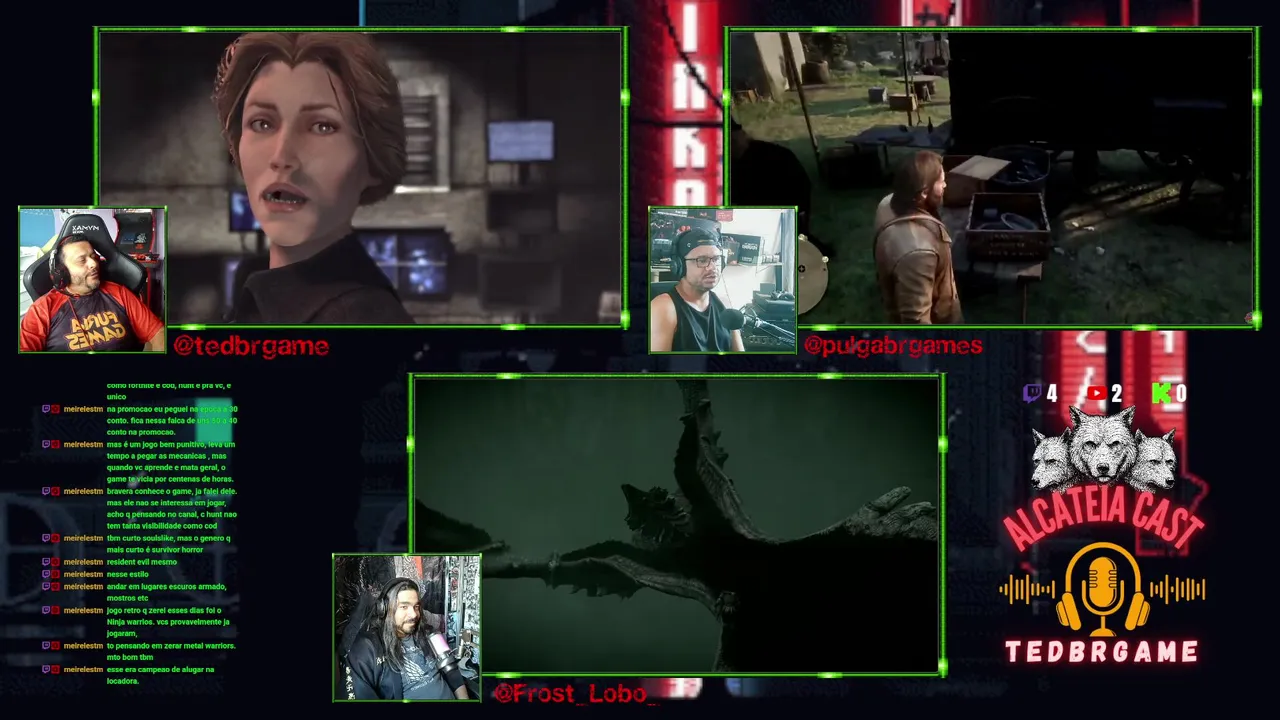Click the green Kick viewer count icon

[1161, 394]
